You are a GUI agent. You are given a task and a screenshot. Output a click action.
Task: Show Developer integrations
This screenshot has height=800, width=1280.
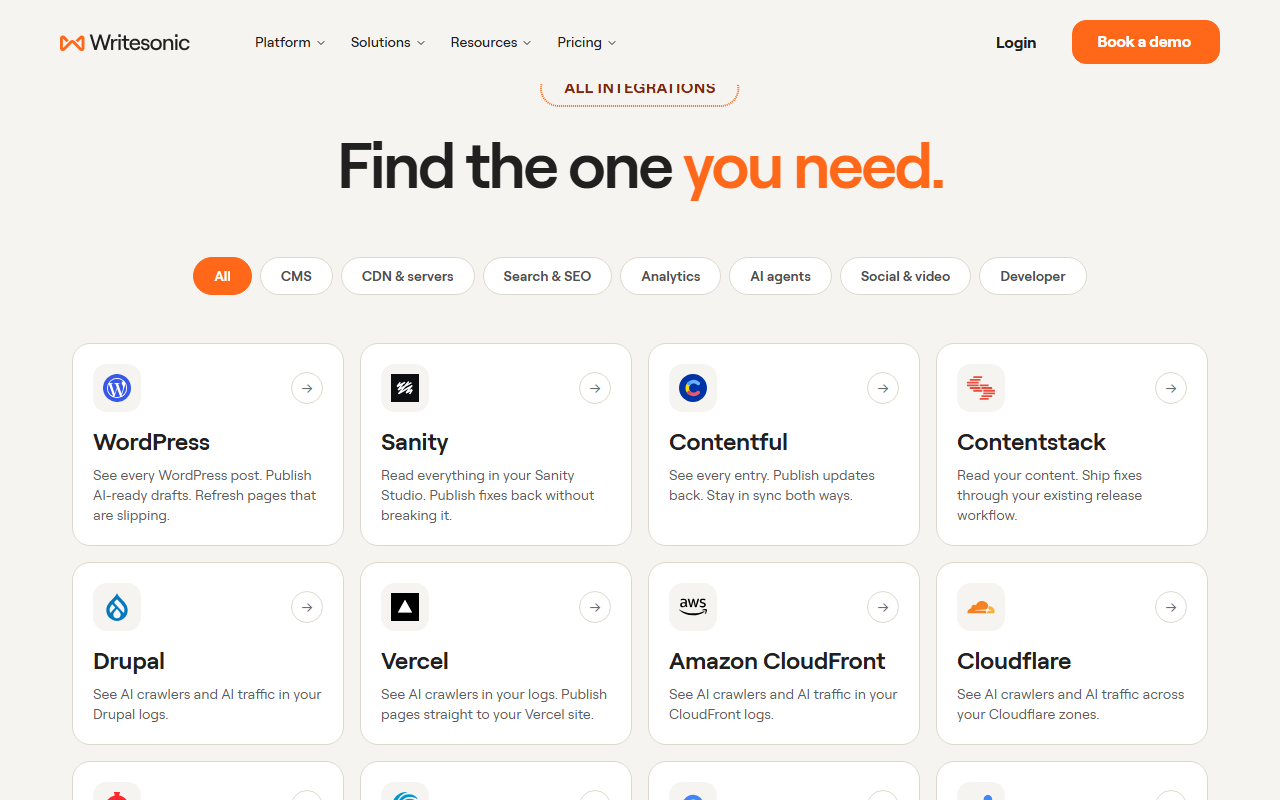tap(1033, 276)
